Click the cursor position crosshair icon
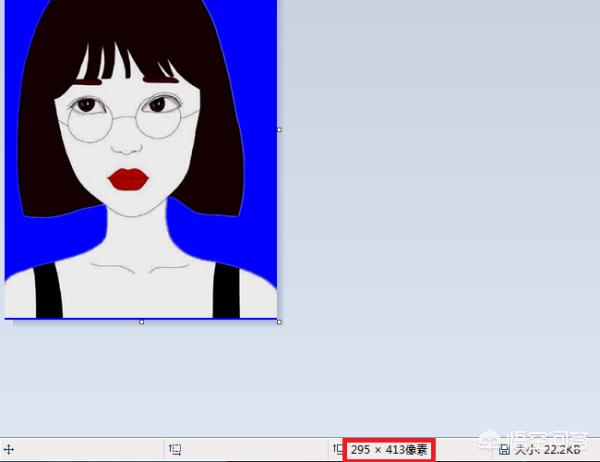This screenshot has height=462, width=600. (9, 450)
